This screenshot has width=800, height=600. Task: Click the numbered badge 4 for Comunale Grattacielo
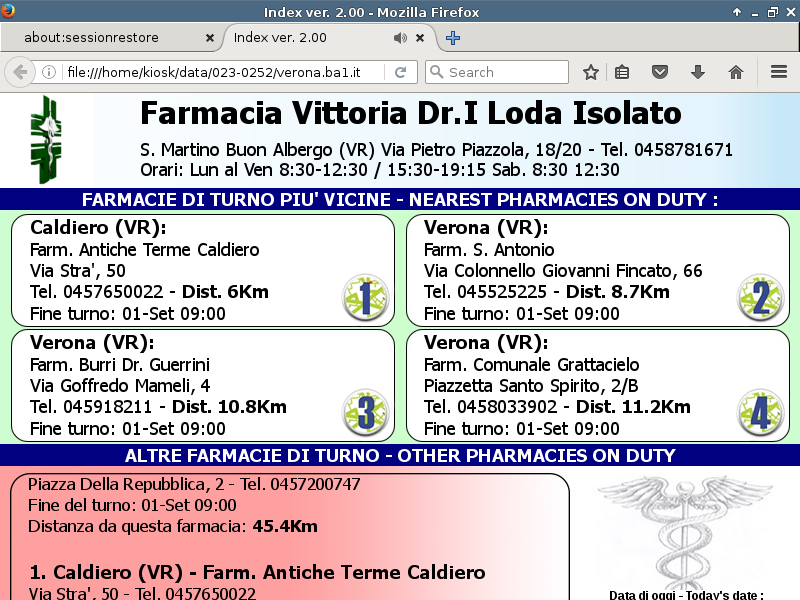pos(759,413)
